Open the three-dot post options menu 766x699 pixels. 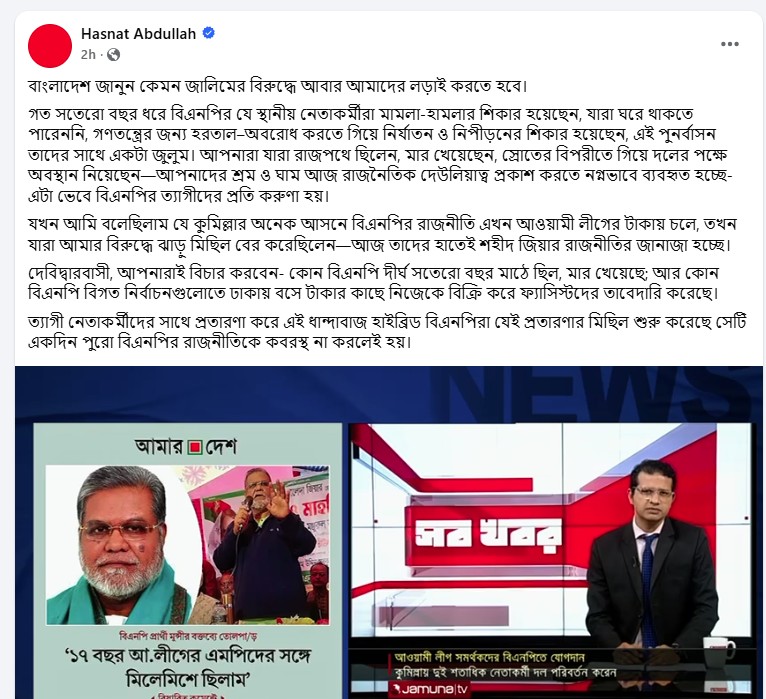click(x=729, y=44)
